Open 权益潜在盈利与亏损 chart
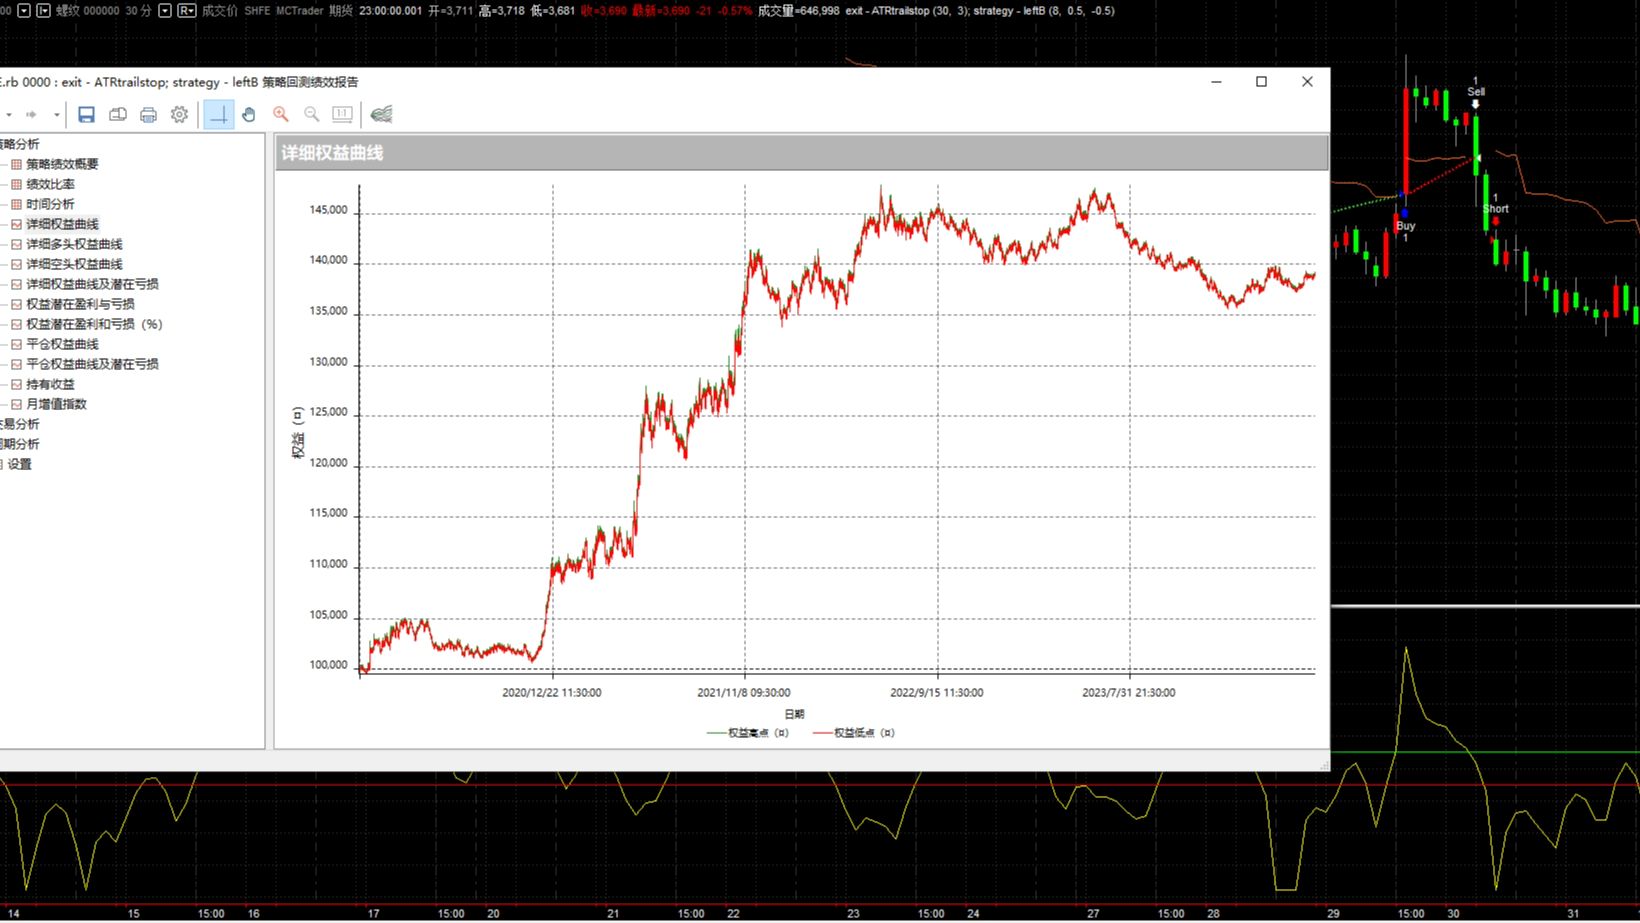Viewport: 1640px width, 923px height. pyautogui.click(x=80, y=304)
